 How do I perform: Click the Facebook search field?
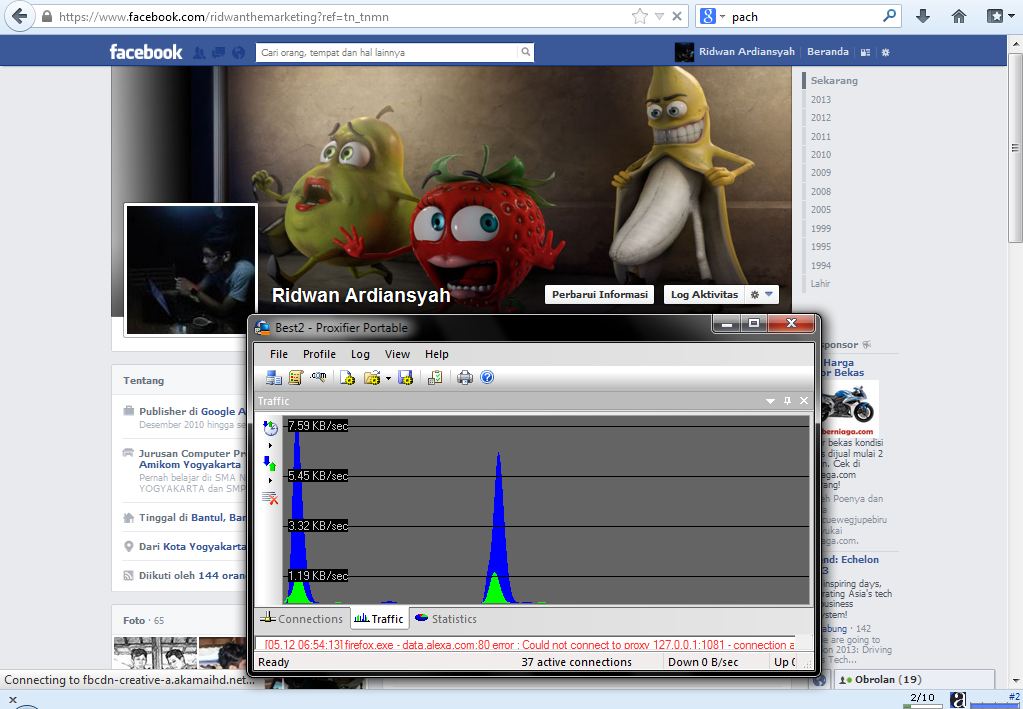[x=388, y=52]
